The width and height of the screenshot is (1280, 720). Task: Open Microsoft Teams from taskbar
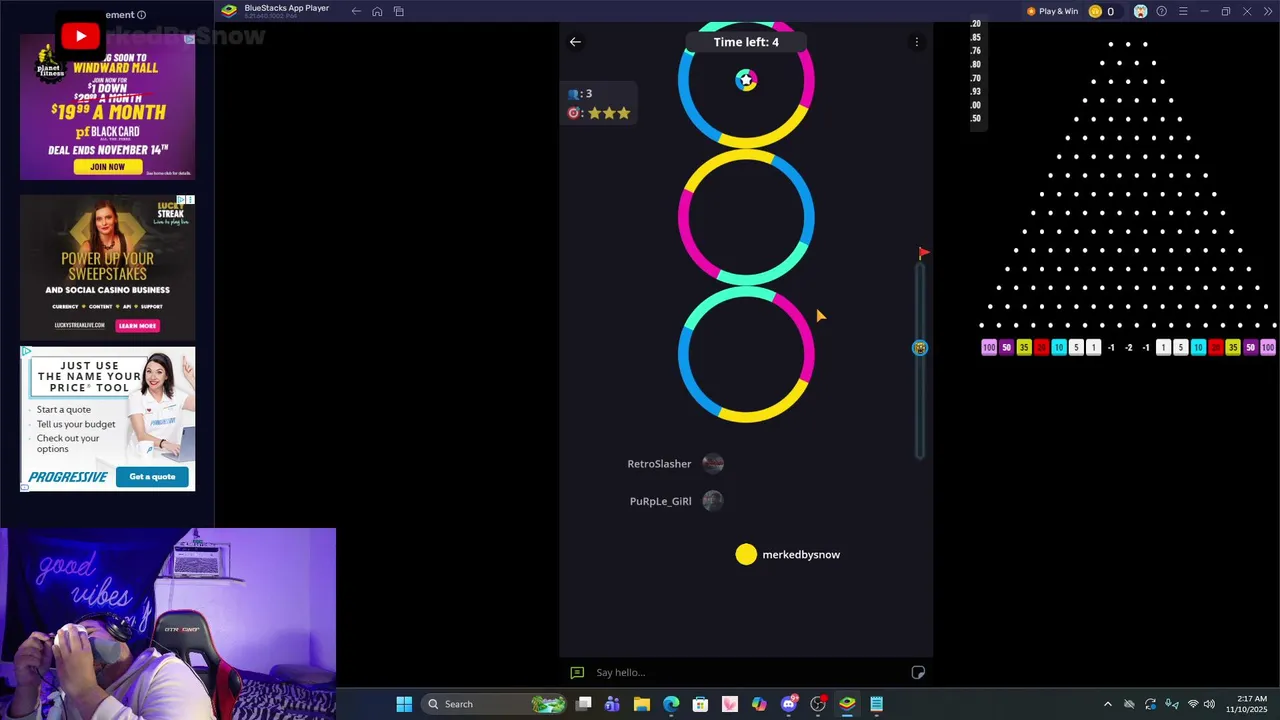click(612, 704)
